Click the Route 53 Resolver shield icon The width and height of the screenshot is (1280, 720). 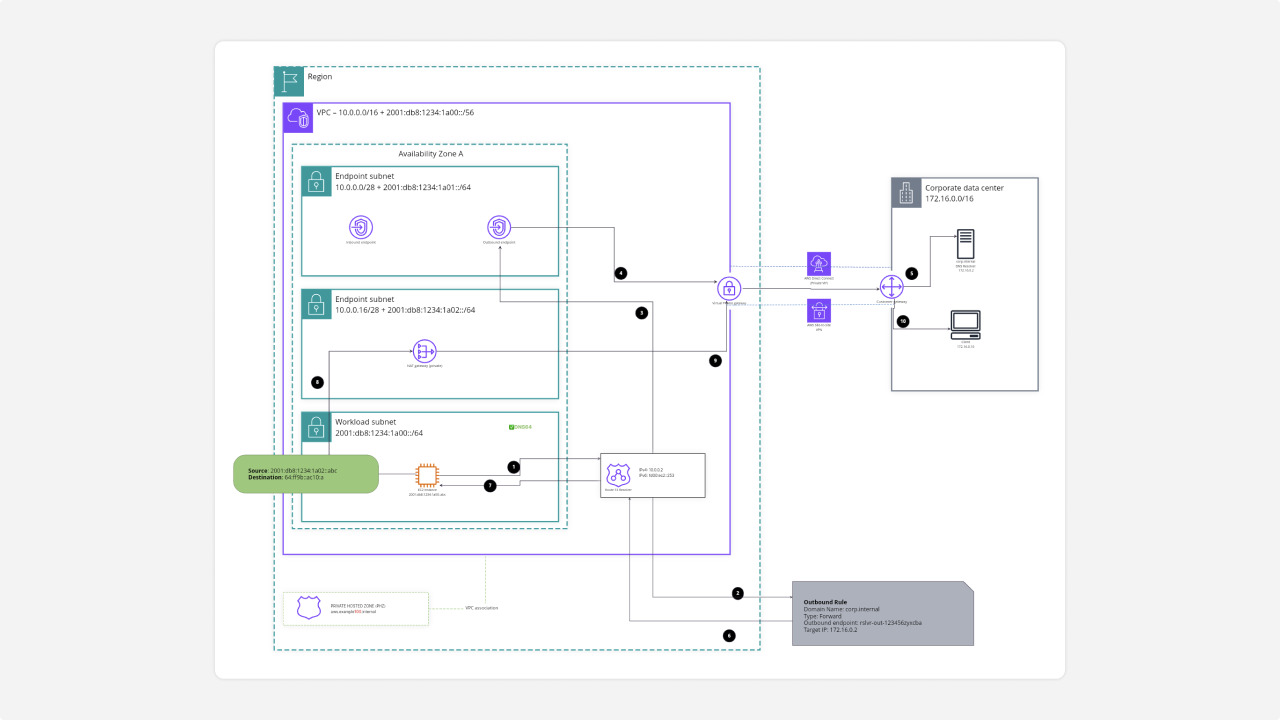point(617,476)
